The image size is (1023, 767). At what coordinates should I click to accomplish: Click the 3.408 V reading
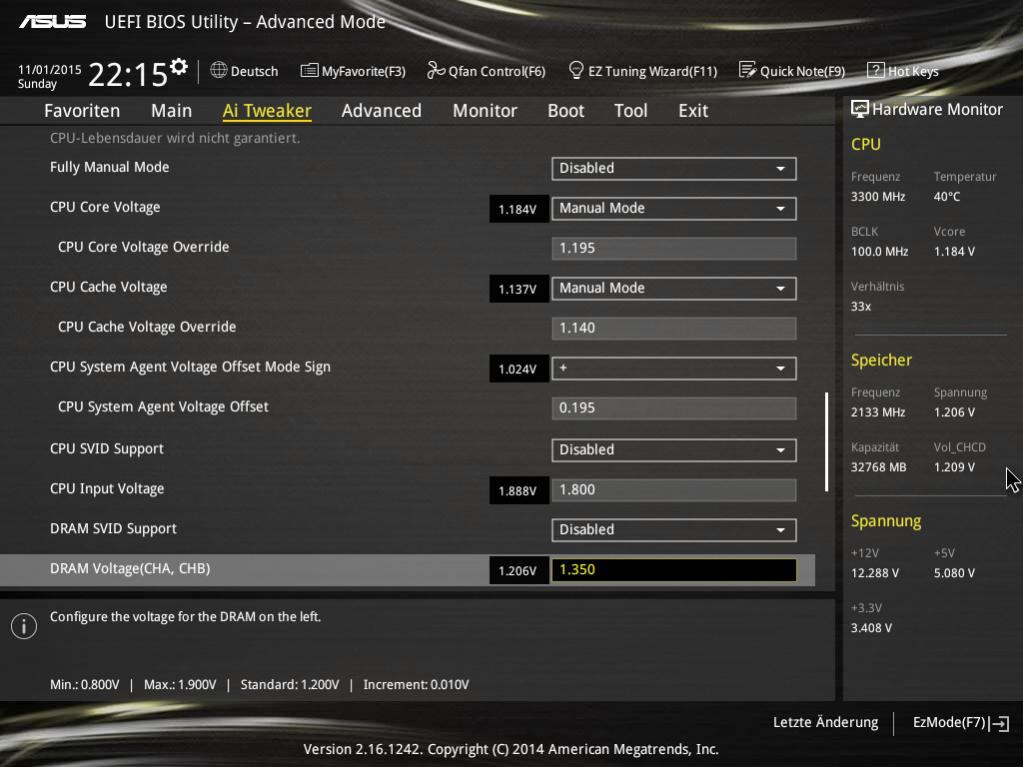871,627
